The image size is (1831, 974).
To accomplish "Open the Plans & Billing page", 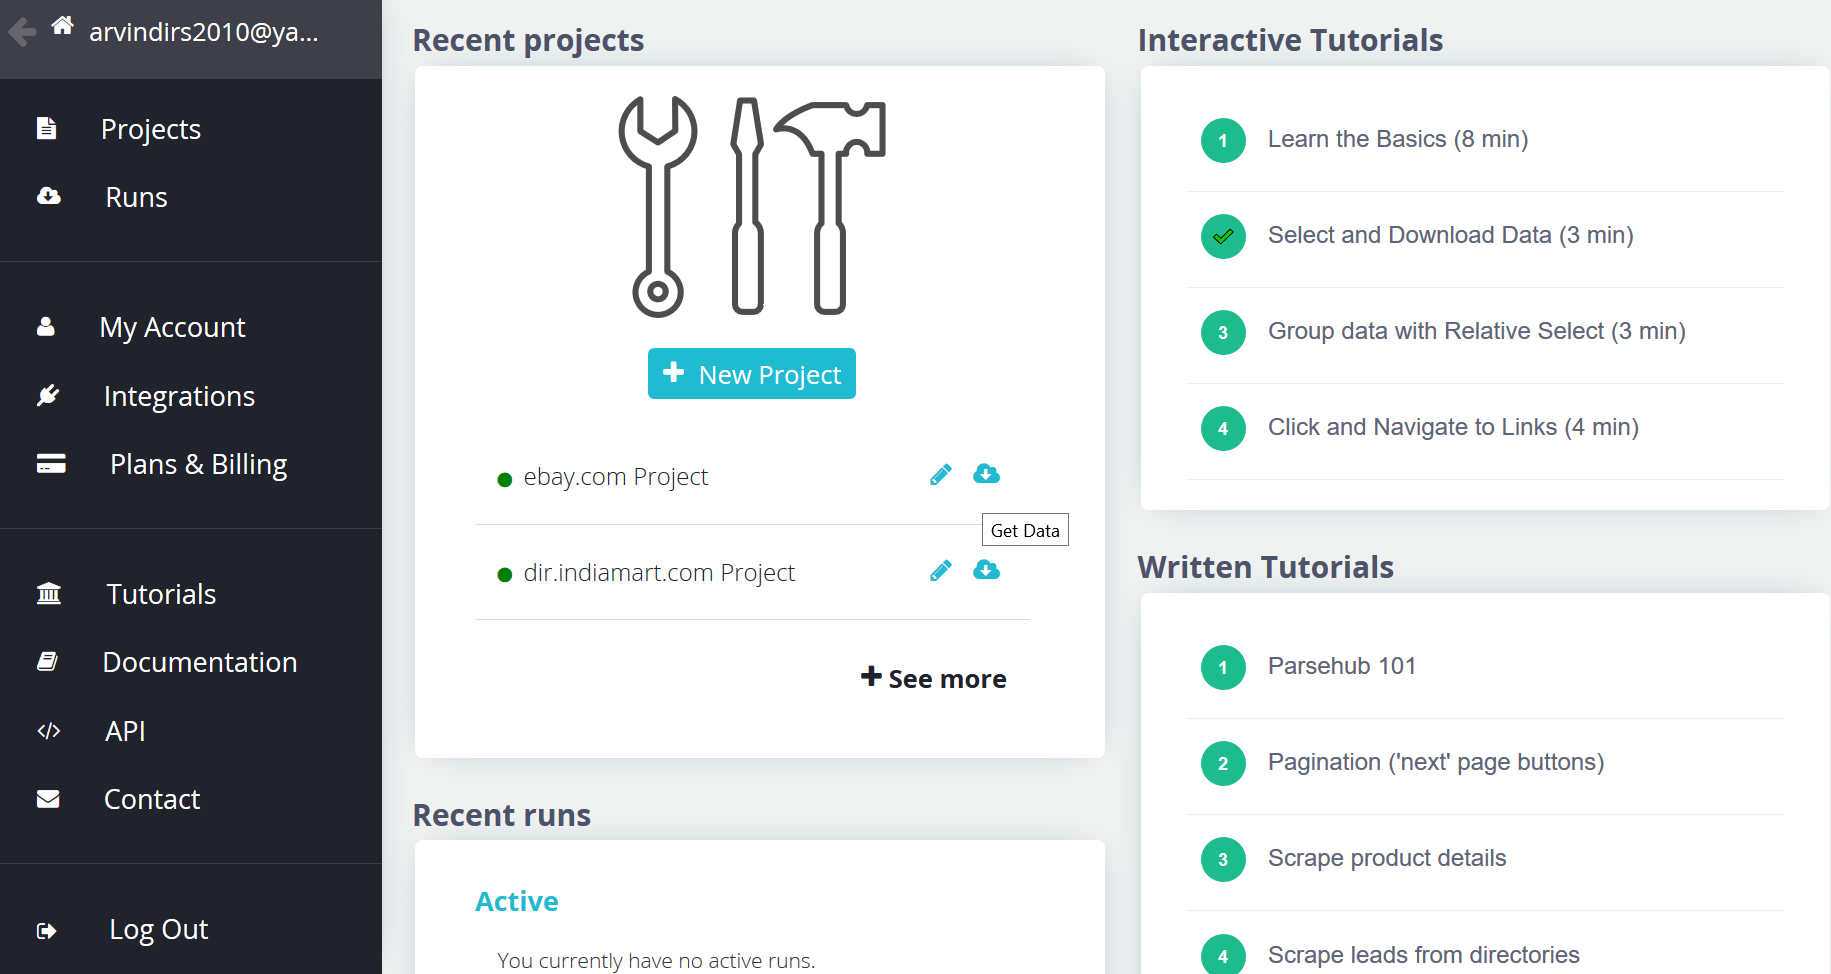I will tap(198, 464).
